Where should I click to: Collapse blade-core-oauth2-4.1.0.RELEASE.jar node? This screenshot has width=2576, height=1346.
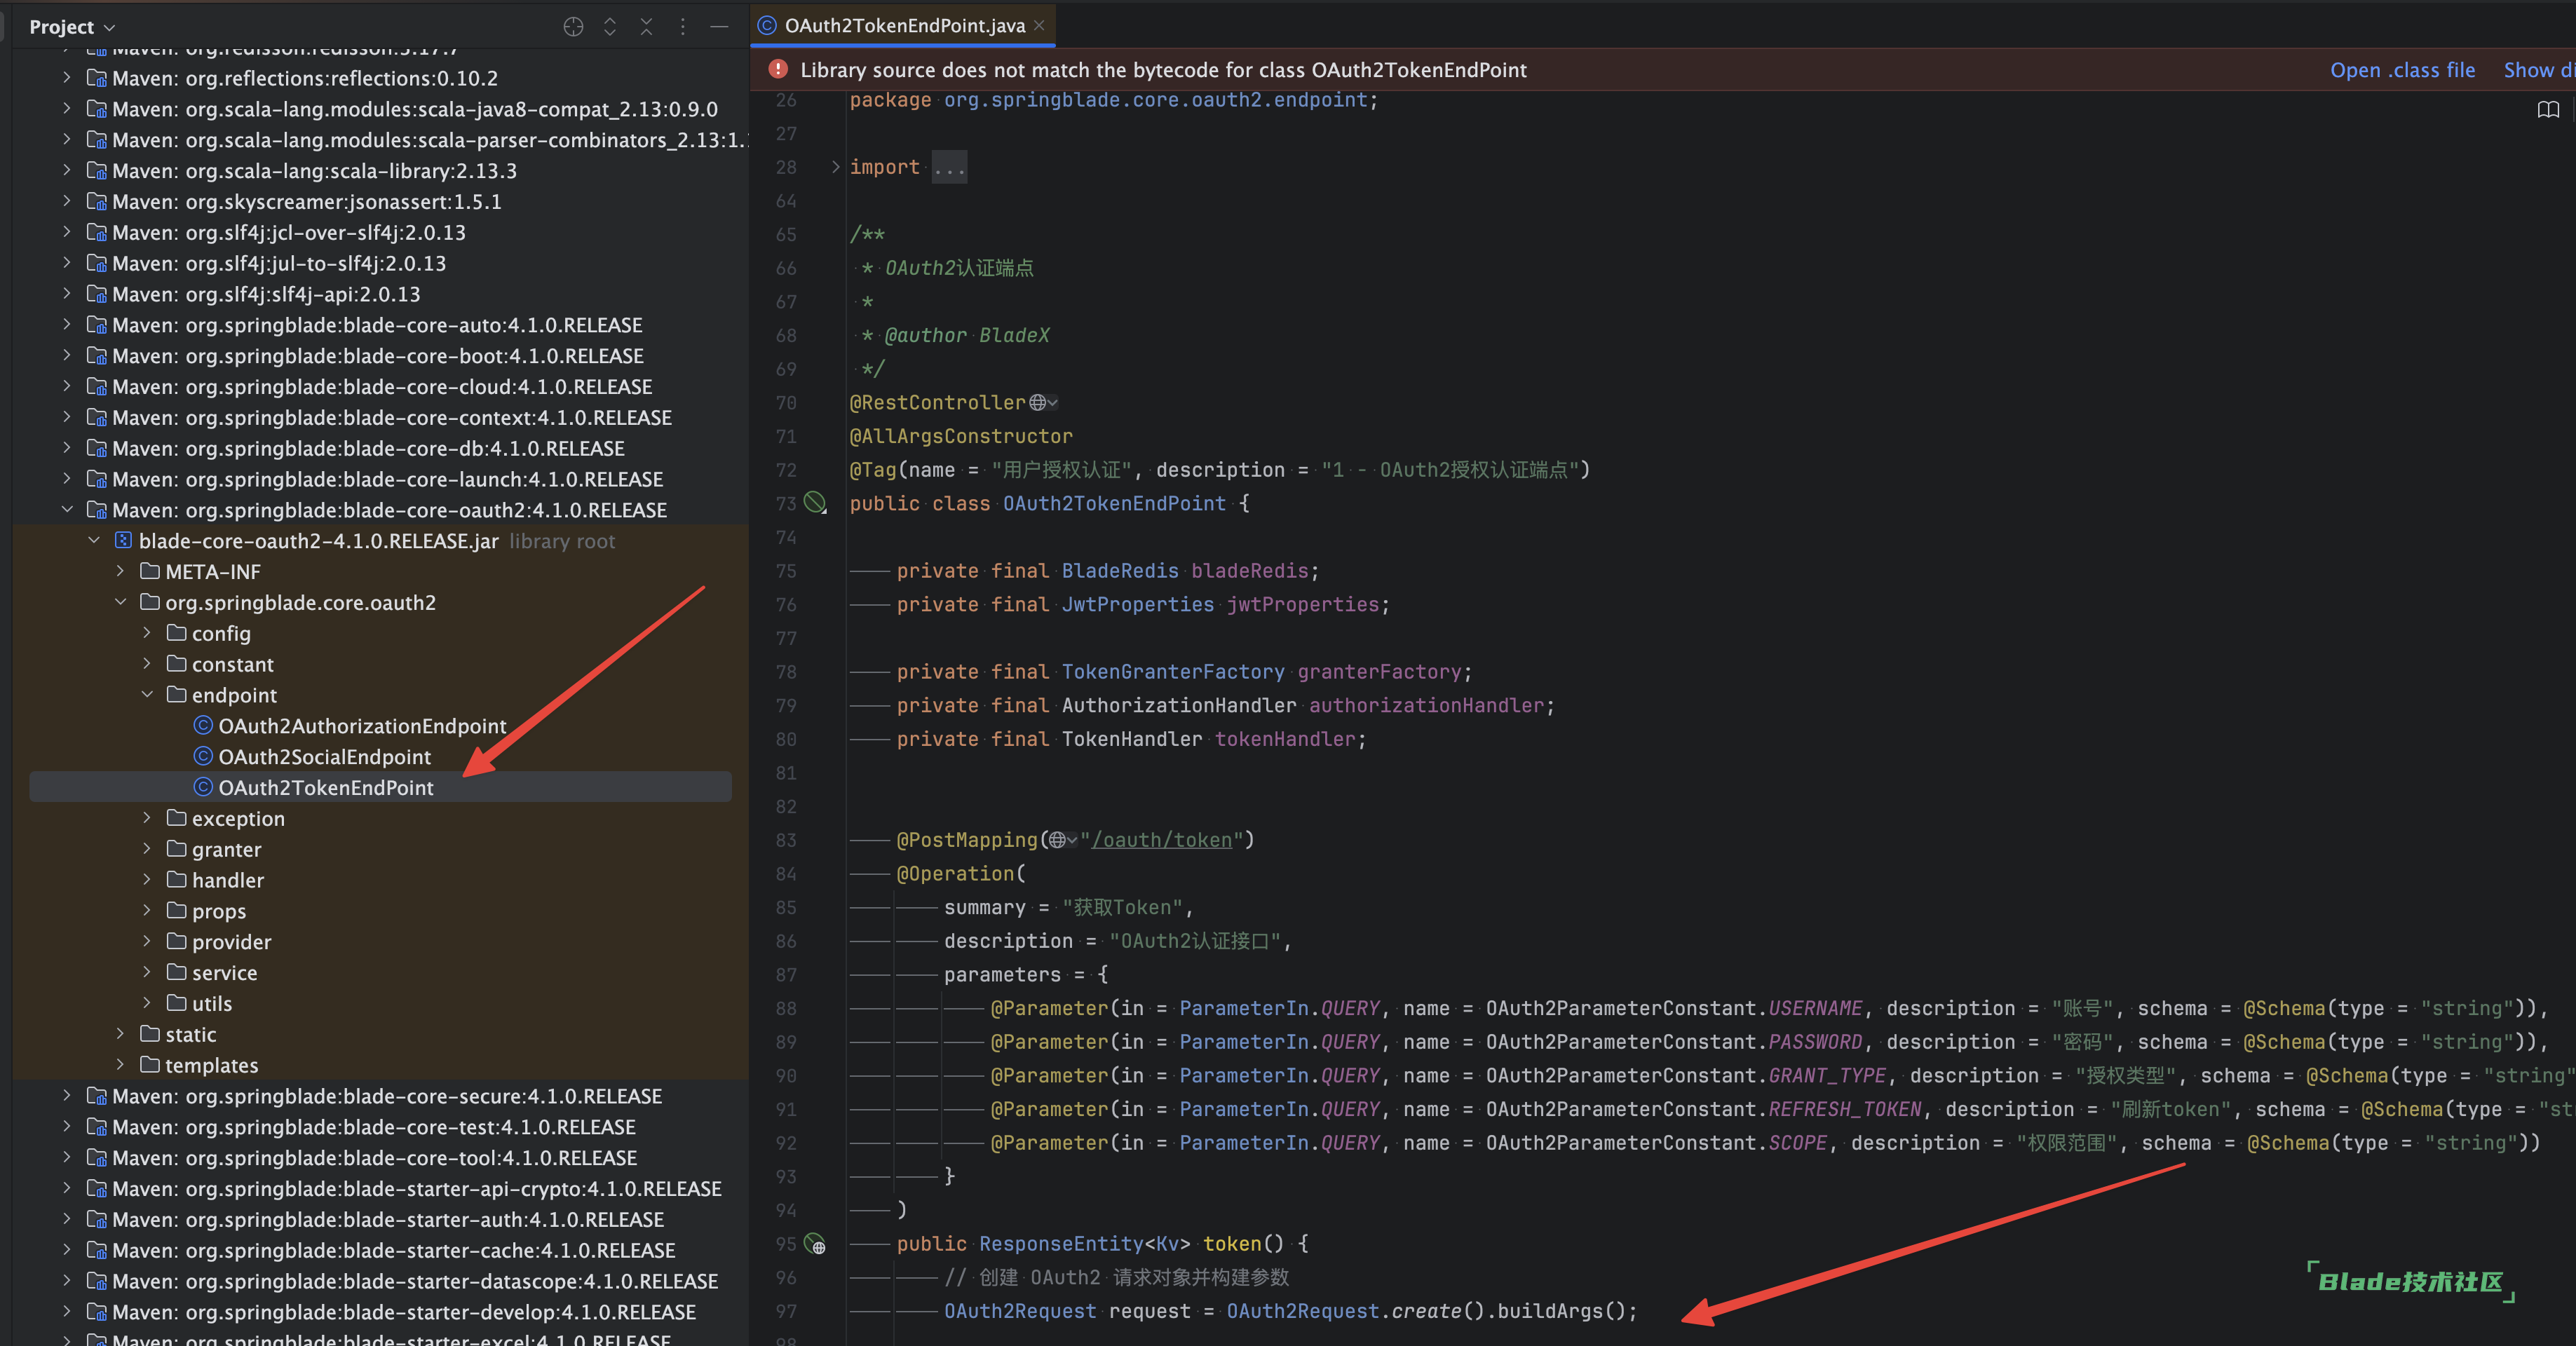(94, 540)
